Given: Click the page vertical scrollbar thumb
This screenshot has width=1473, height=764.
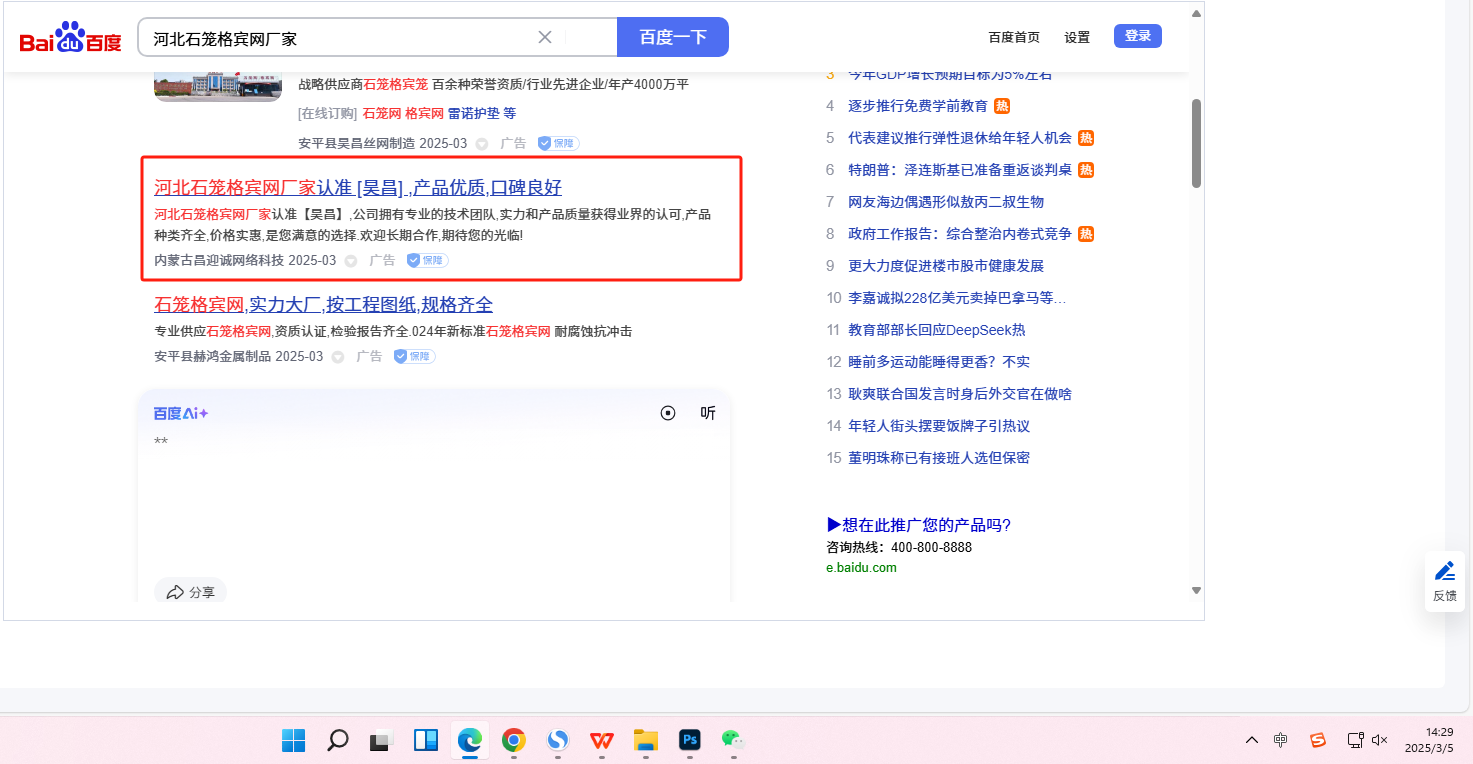Looking at the screenshot, I should click(1196, 143).
